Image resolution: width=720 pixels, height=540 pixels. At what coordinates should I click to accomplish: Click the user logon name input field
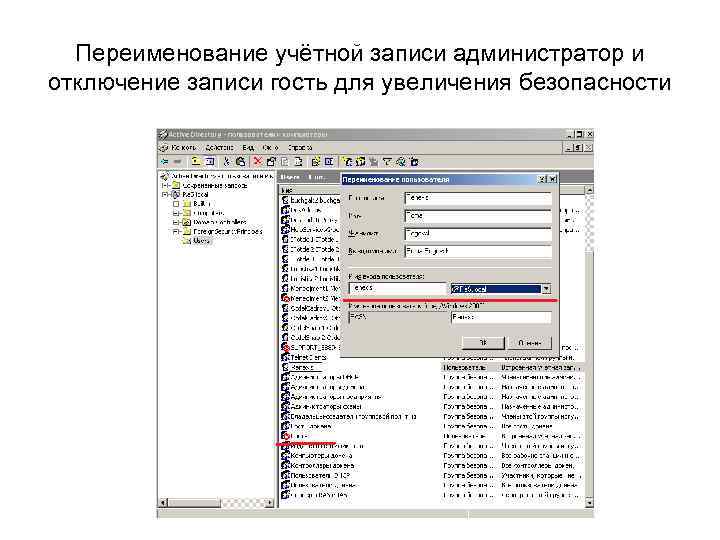(x=398, y=288)
